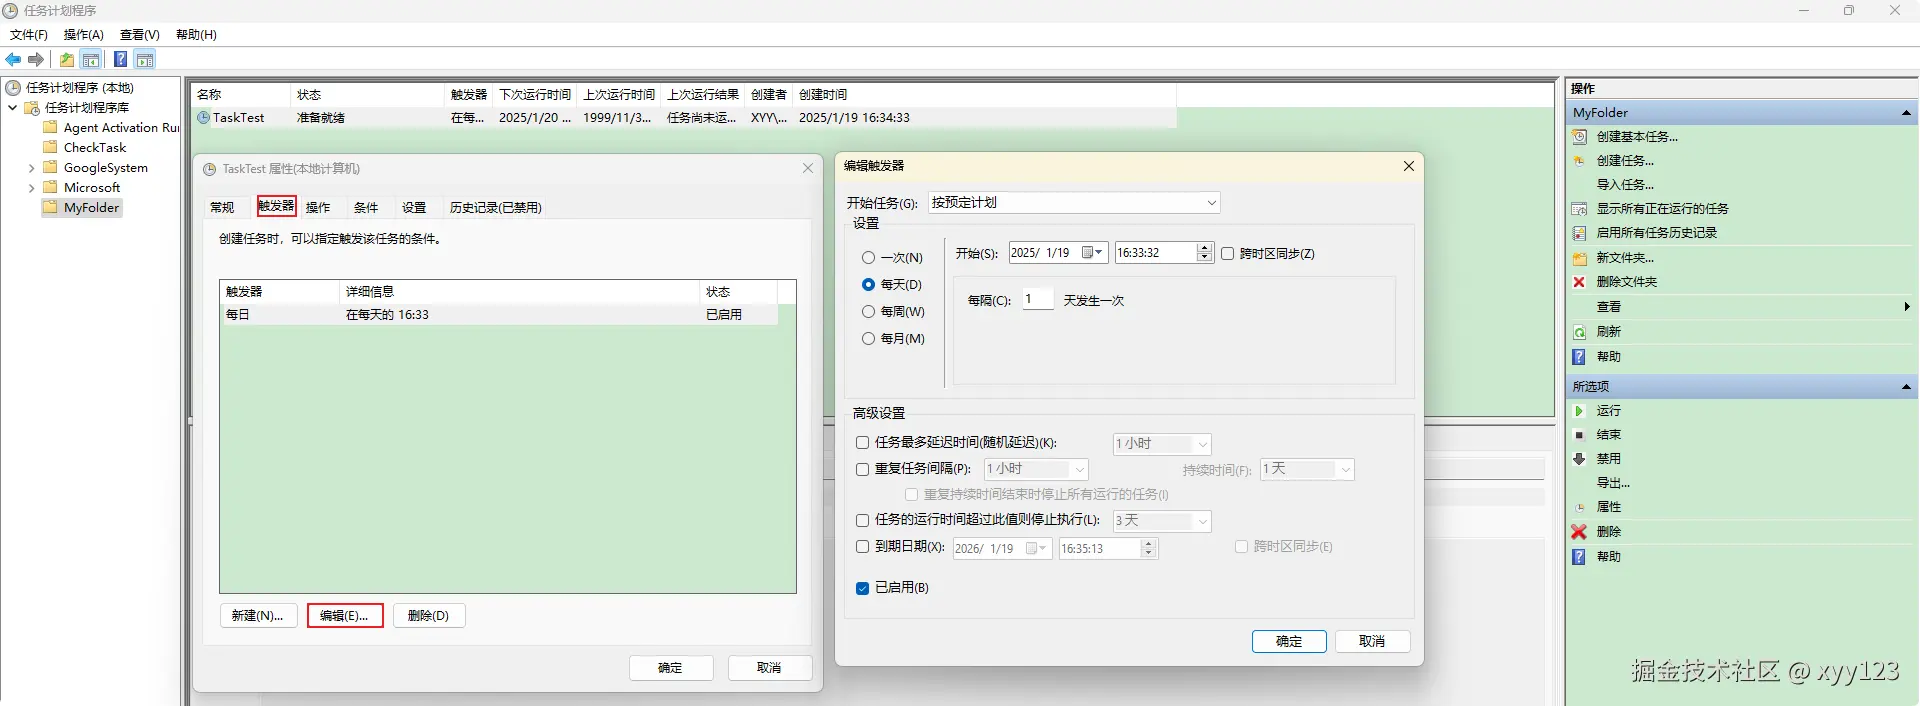Click the red X 删除文件夹 icon
Viewport: 1920px width, 706px height.
click(x=1580, y=282)
